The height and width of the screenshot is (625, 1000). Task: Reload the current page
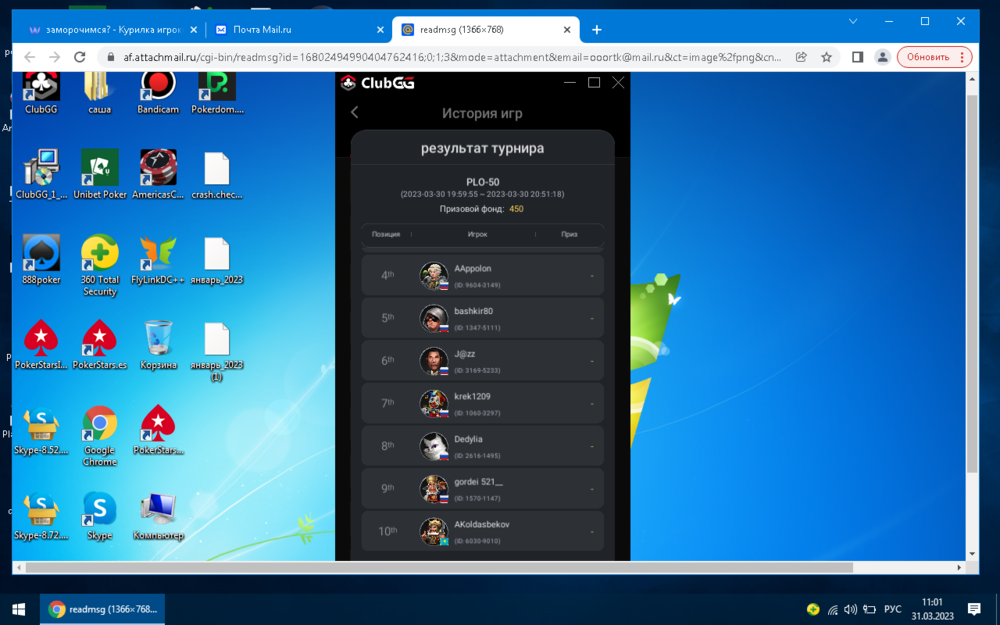point(78,57)
